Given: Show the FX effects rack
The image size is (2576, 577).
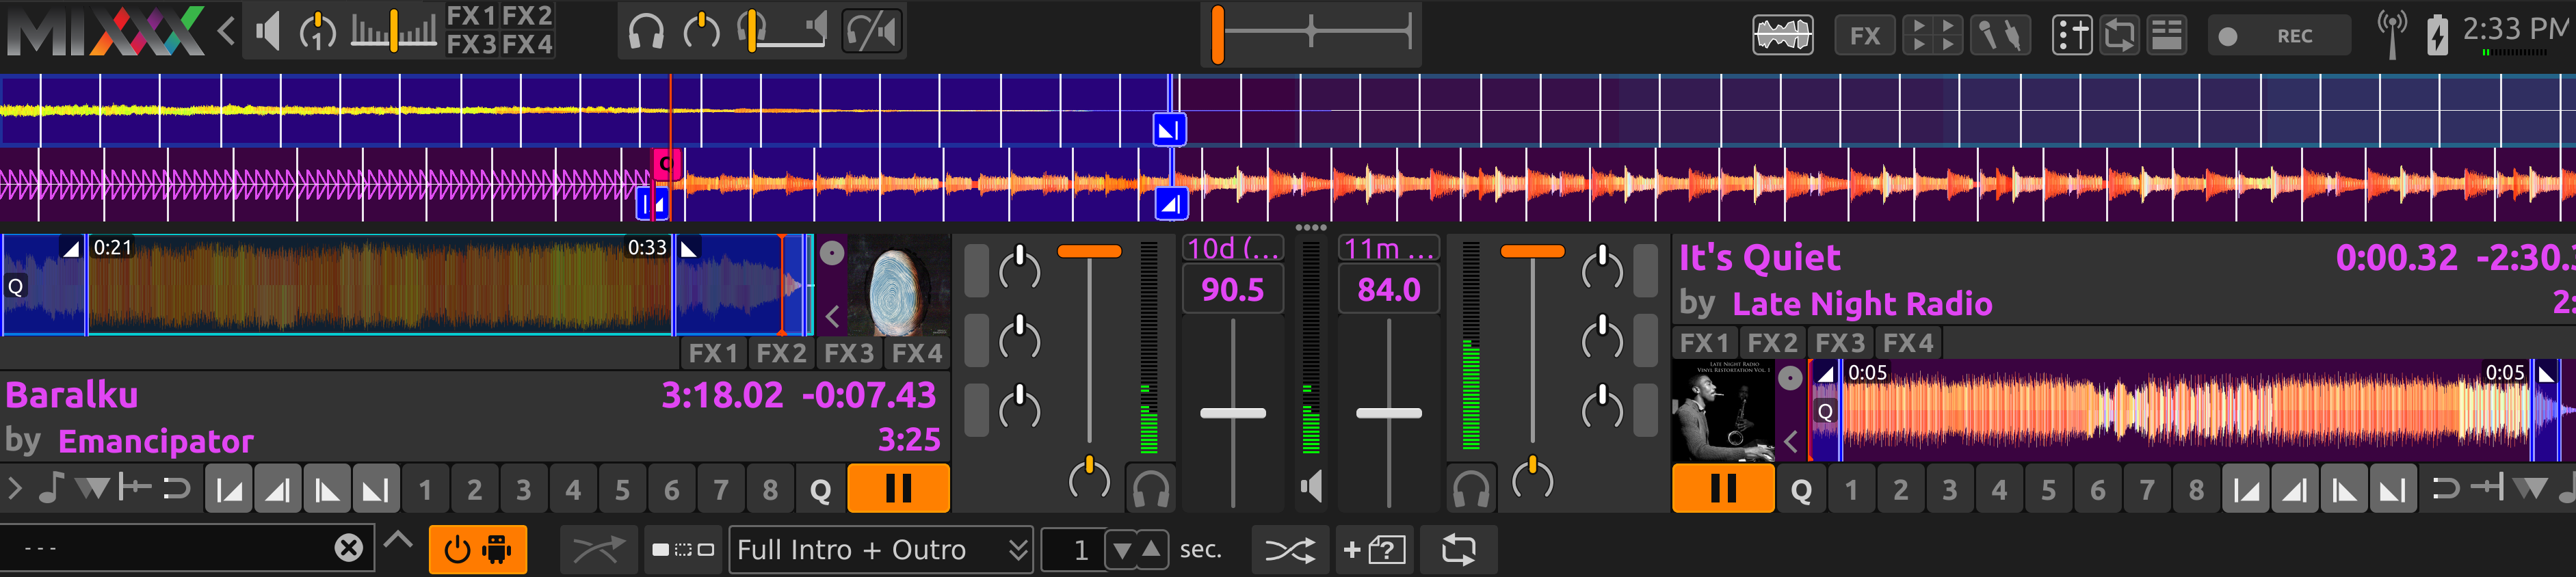Looking at the screenshot, I should pos(1864,36).
